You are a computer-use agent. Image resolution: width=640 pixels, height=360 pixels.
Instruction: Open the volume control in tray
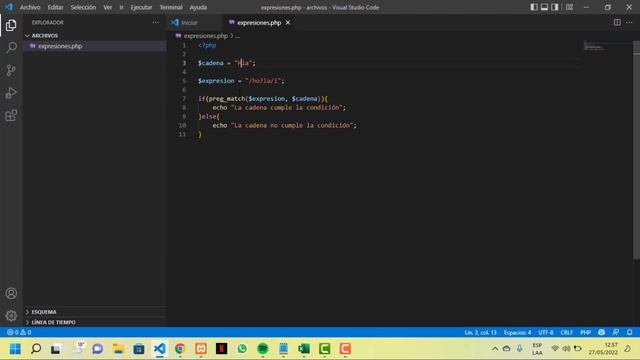[566, 349]
